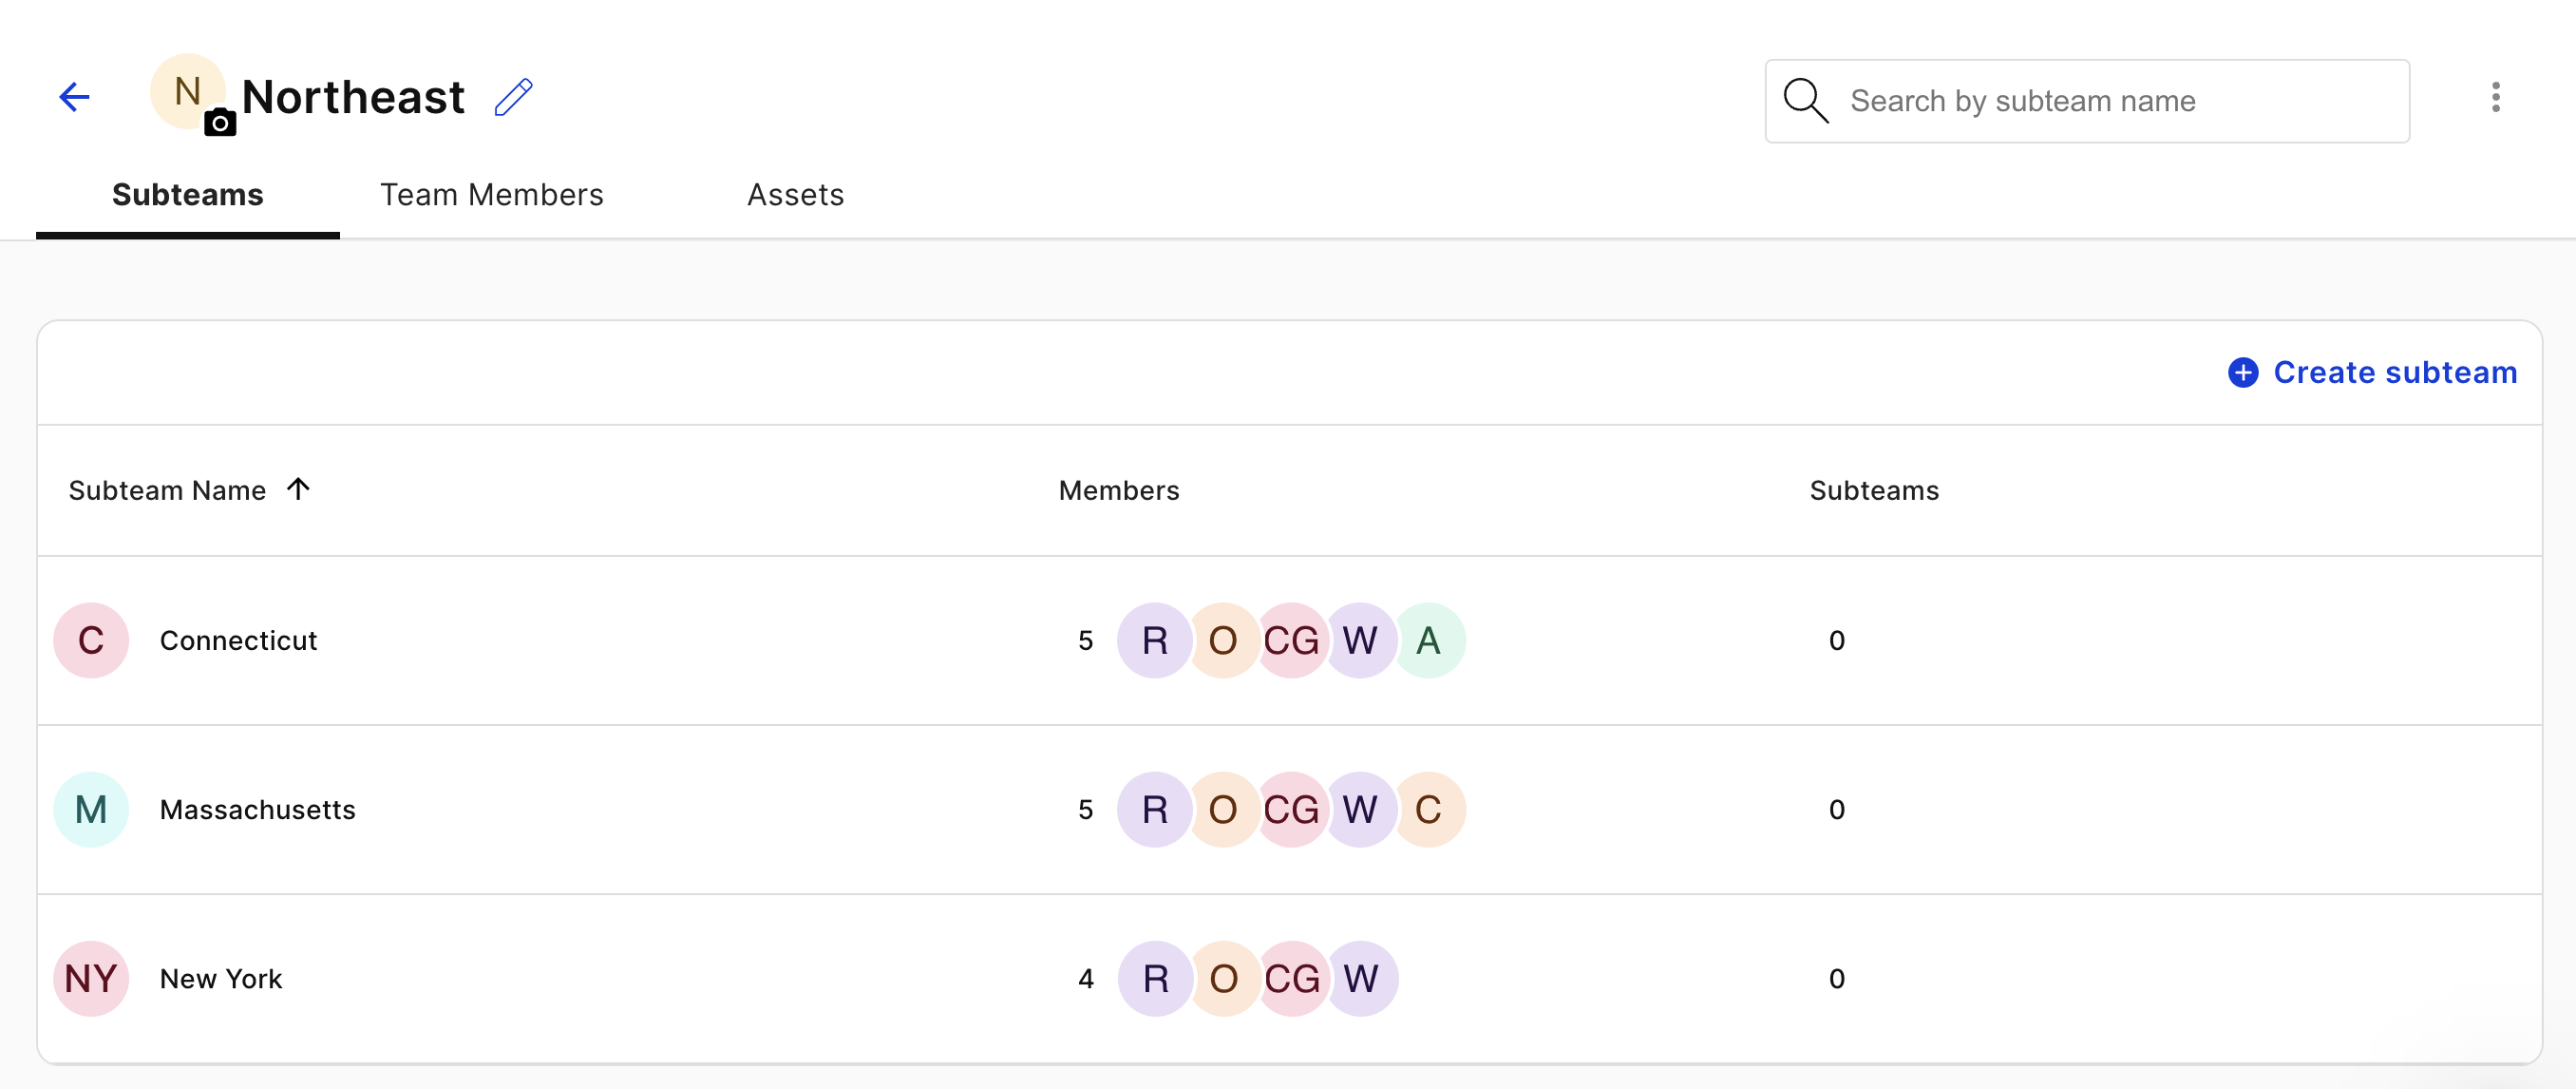Go back using the blue arrow
Image resolution: width=2576 pixels, height=1089 pixels.
click(x=75, y=97)
